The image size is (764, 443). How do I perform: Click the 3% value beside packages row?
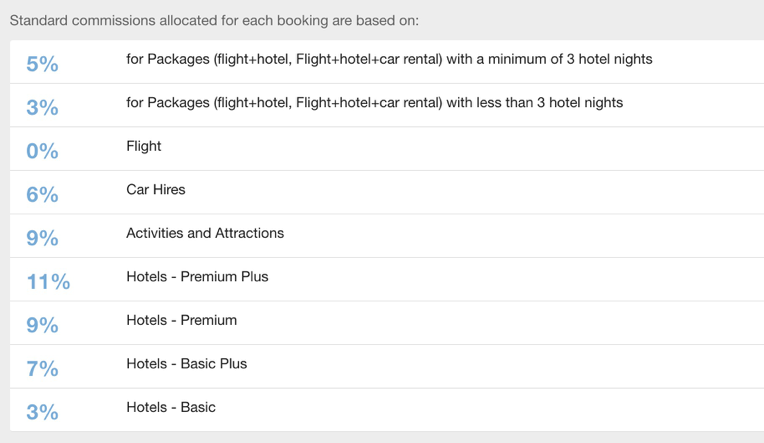tap(42, 107)
